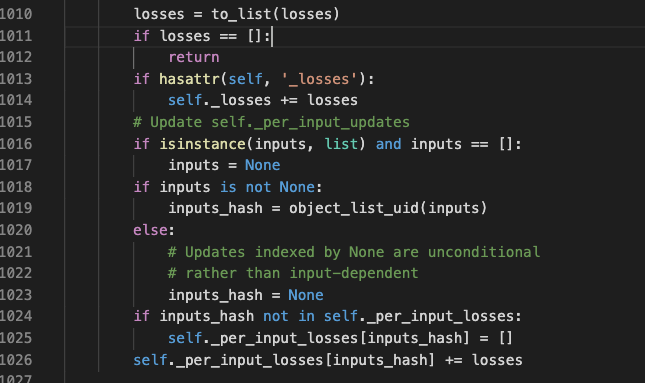Screen dimensions: 645x383
Task: Click the else keyword on line 1020
Action: tap(150, 230)
